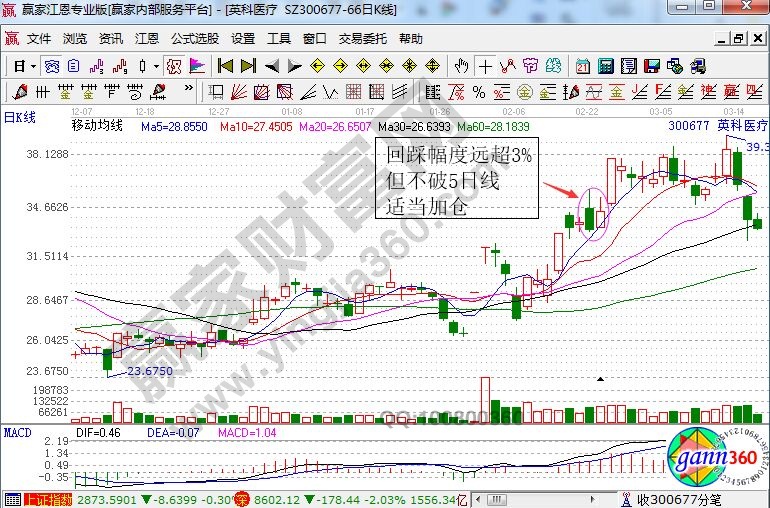The width and height of the screenshot is (770, 508).
Task: Click the colored flag icon
Action: pyautogui.click(x=197, y=66)
